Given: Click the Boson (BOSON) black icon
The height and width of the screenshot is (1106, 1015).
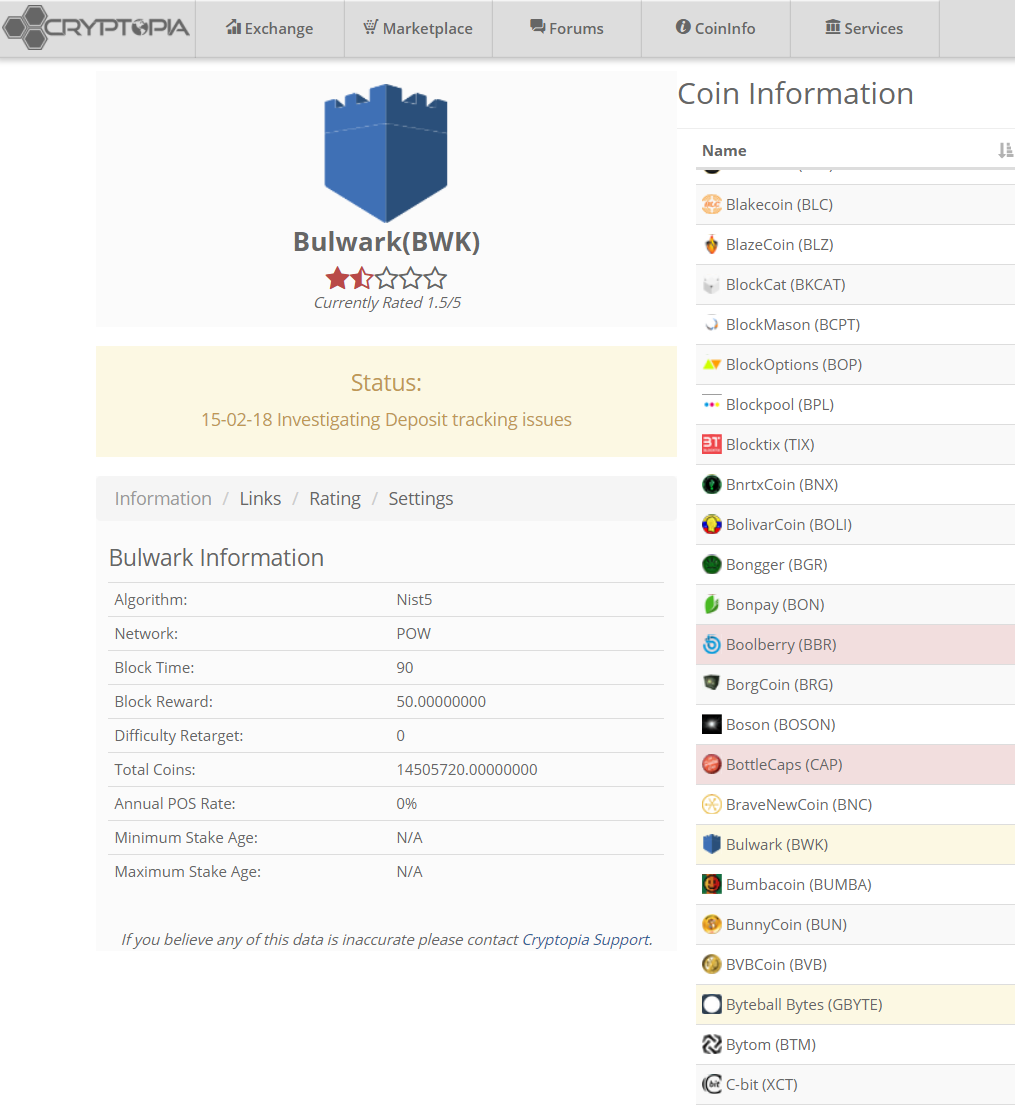Looking at the screenshot, I should pyautogui.click(x=712, y=724).
